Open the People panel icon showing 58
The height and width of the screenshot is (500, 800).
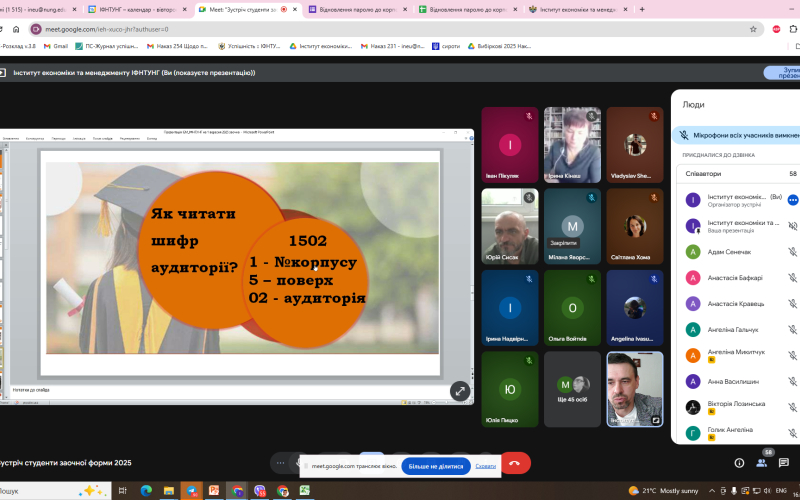click(x=766, y=462)
